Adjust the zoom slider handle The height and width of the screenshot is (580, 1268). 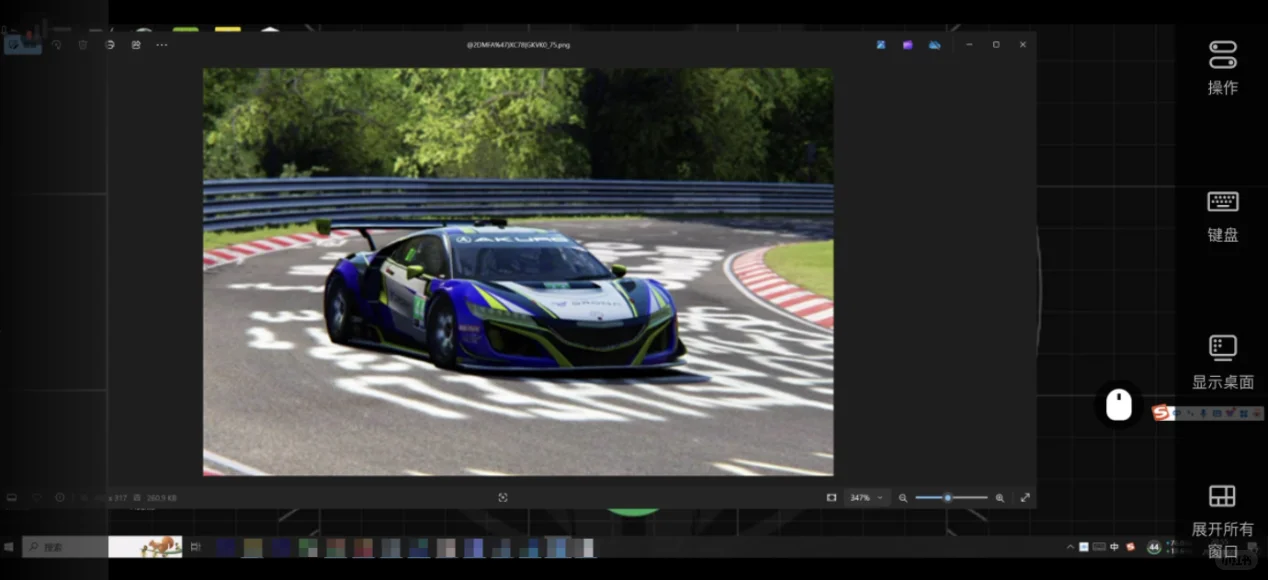pos(948,497)
